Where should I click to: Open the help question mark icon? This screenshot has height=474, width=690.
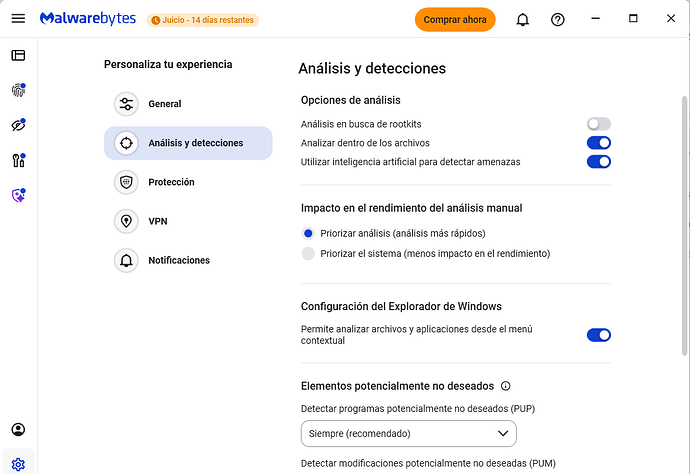(x=558, y=19)
